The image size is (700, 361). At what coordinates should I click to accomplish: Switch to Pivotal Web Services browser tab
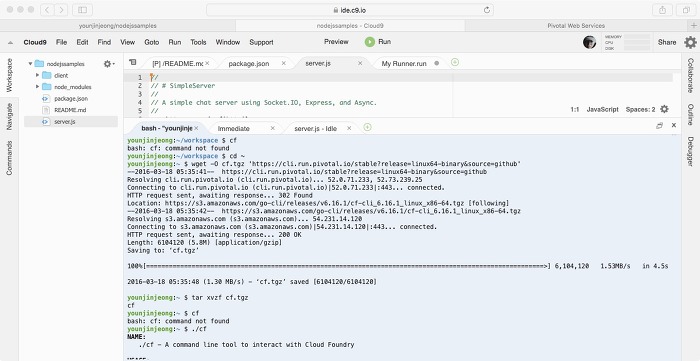(x=576, y=26)
